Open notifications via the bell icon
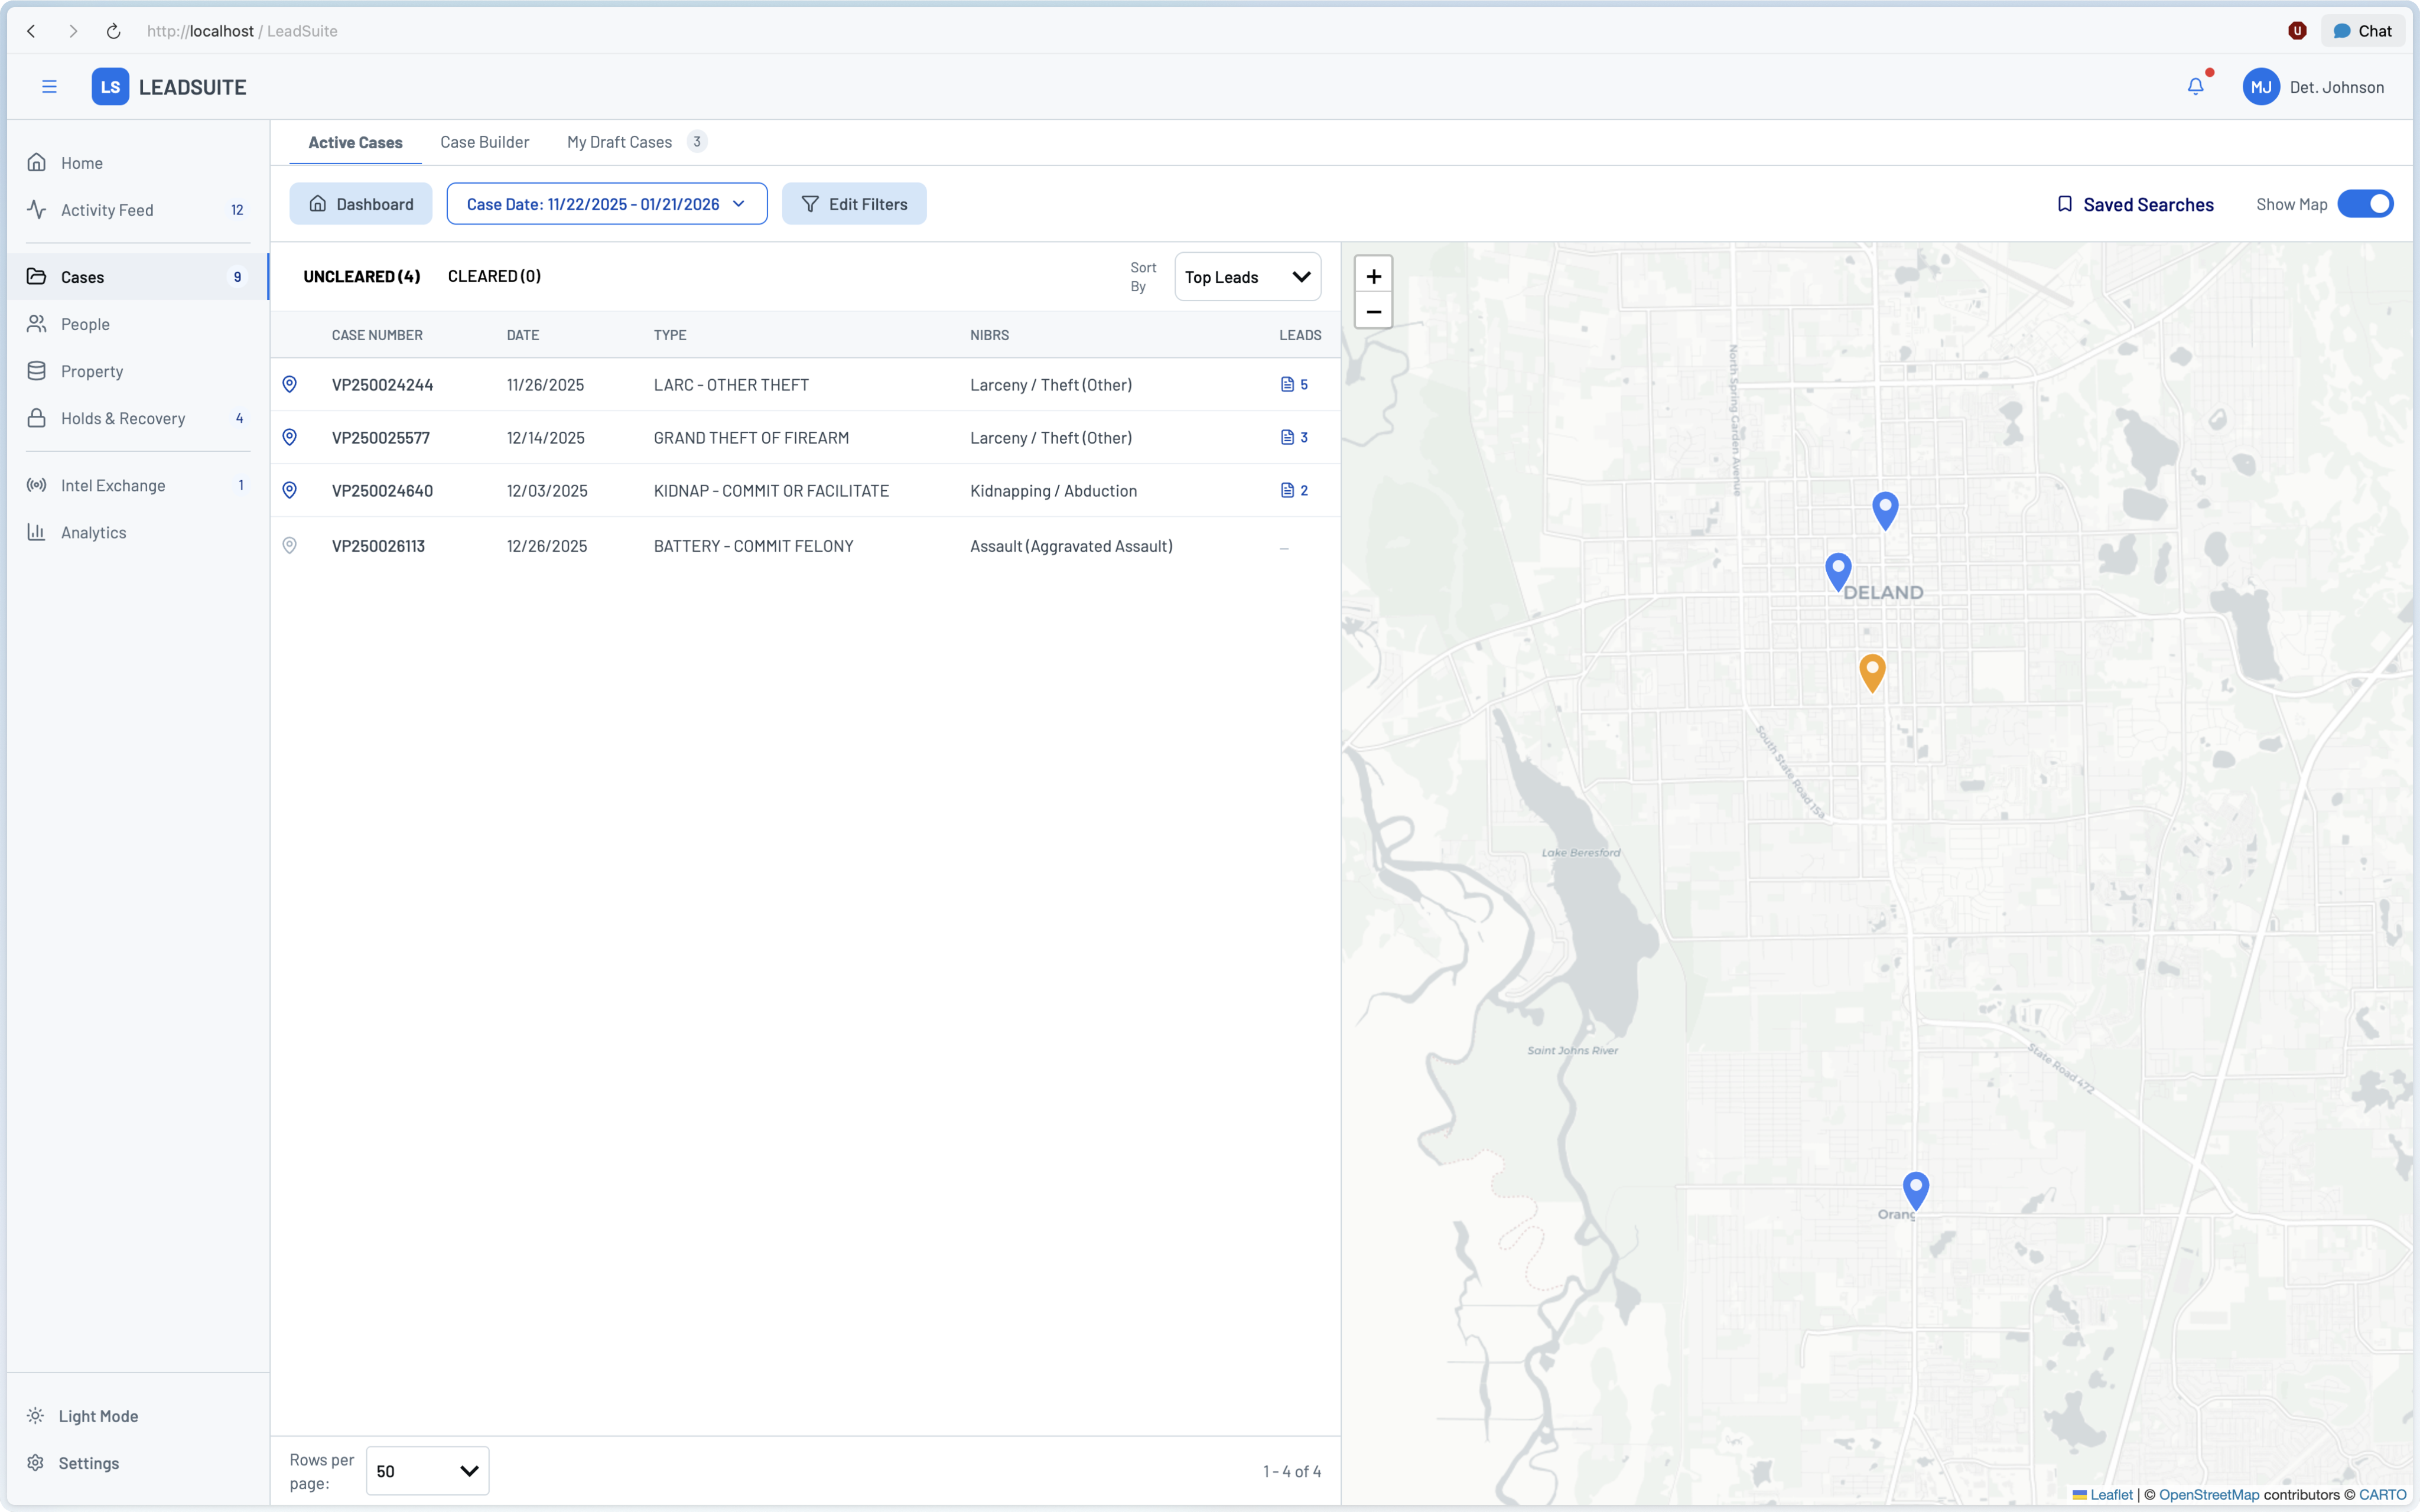The width and height of the screenshot is (2420, 1512). (x=2195, y=86)
